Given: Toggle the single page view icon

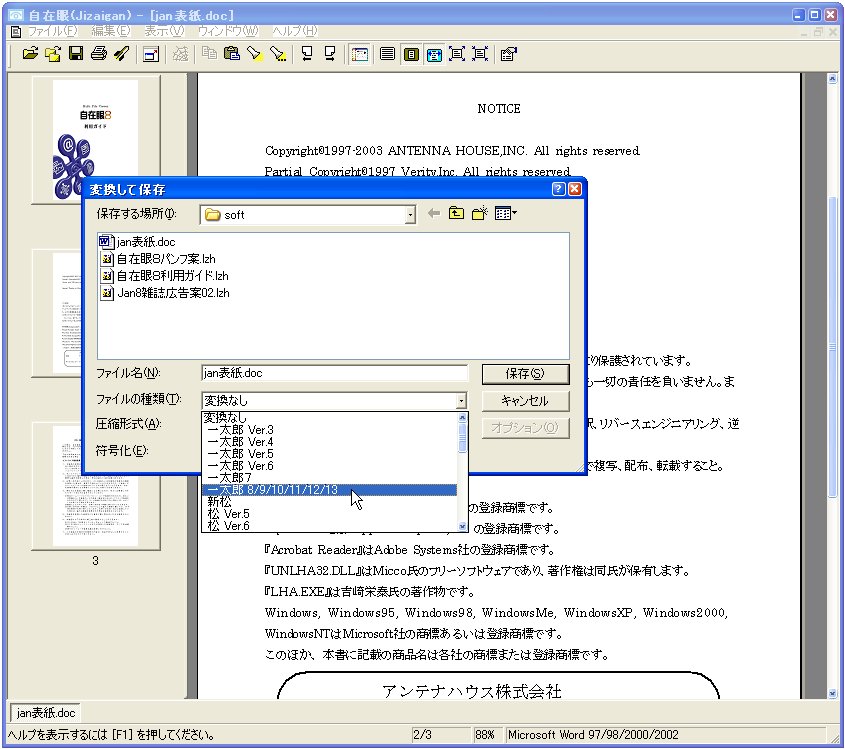Looking at the screenshot, I should pyautogui.click(x=411, y=54).
